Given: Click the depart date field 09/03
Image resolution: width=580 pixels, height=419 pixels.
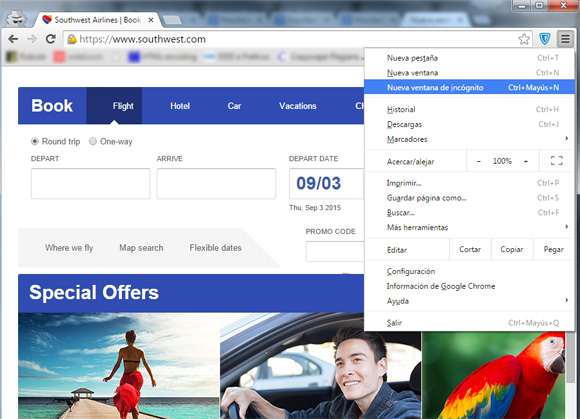Looking at the screenshot, I should (x=327, y=183).
